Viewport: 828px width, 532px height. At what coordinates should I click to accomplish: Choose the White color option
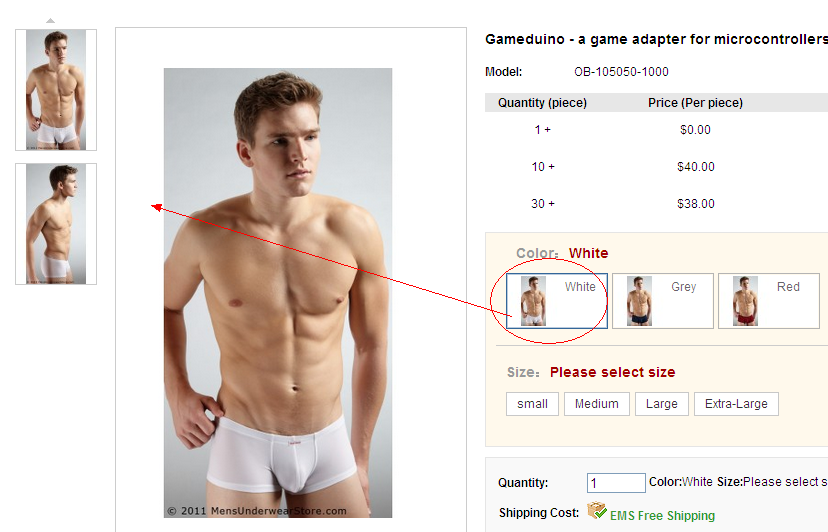557,301
